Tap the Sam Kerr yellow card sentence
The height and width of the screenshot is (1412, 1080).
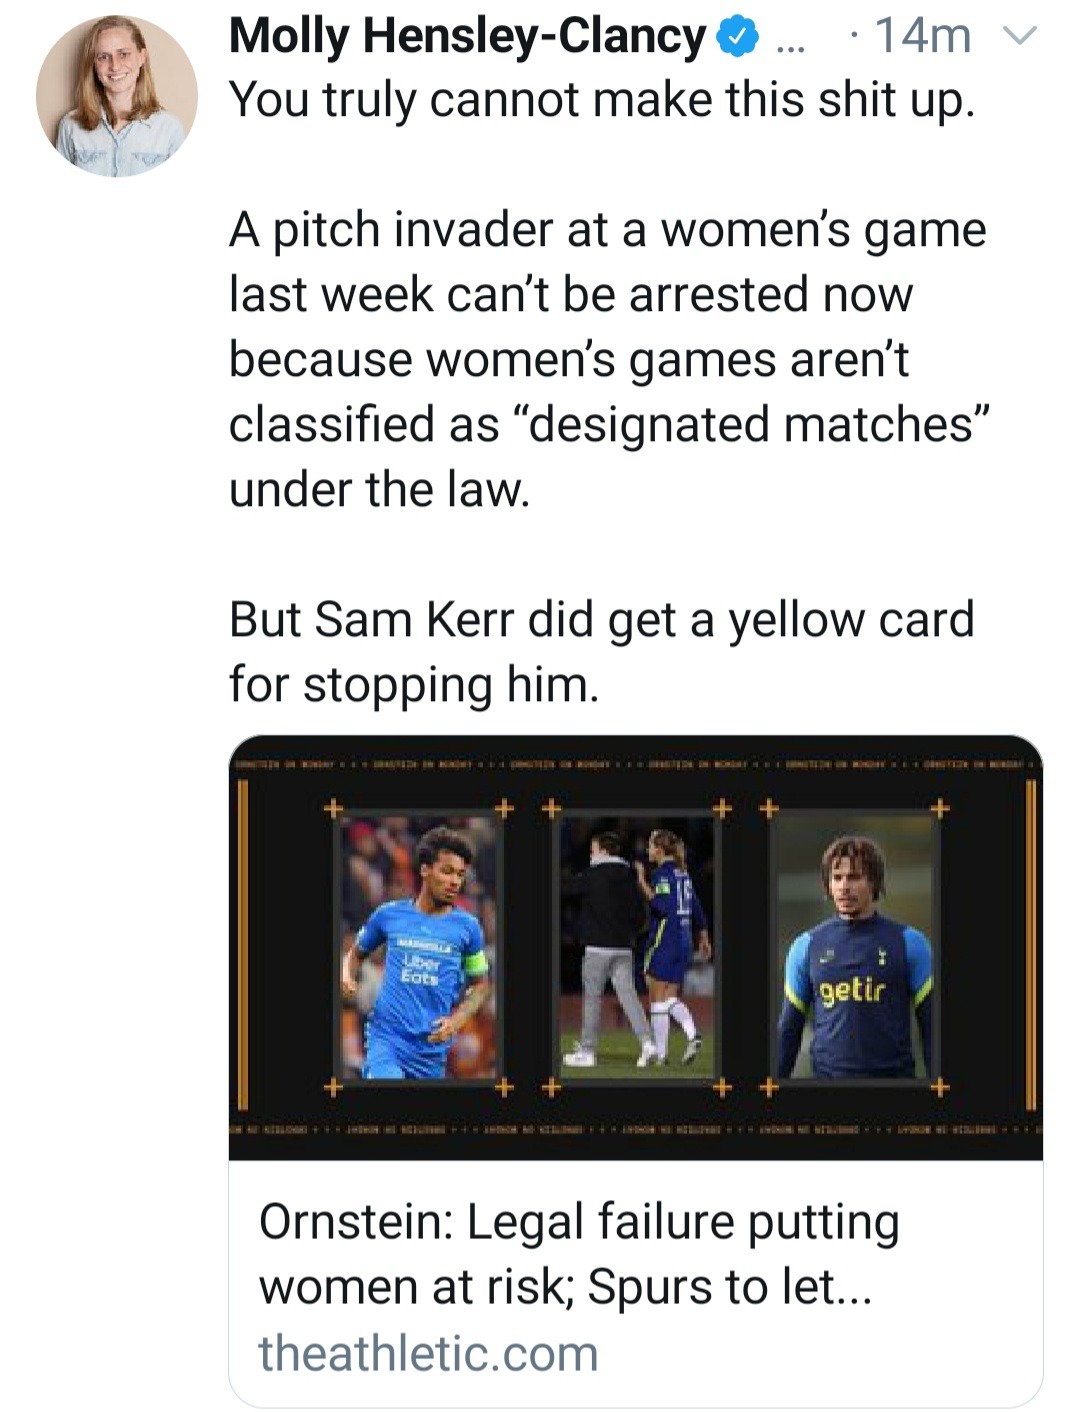601,651
